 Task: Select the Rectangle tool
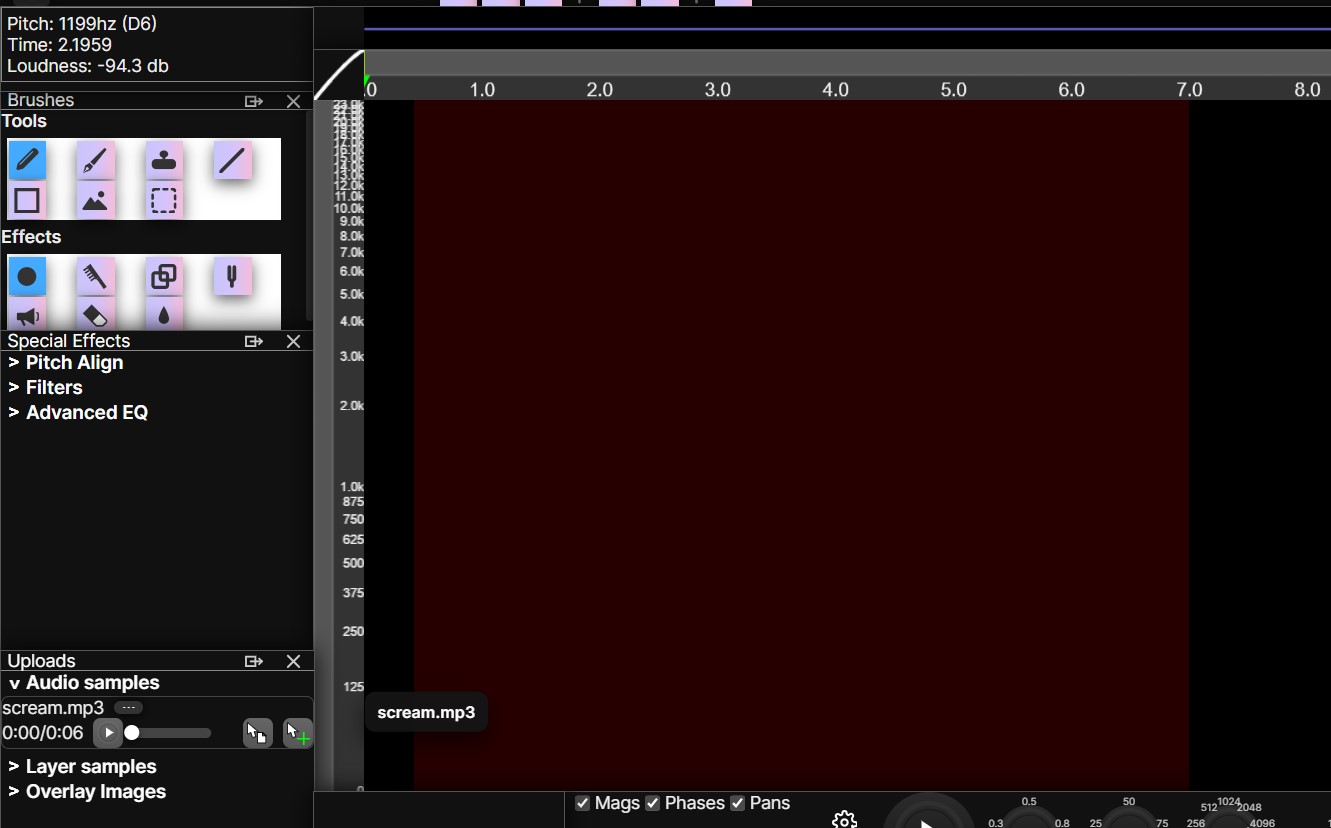[x=27, y=200]
